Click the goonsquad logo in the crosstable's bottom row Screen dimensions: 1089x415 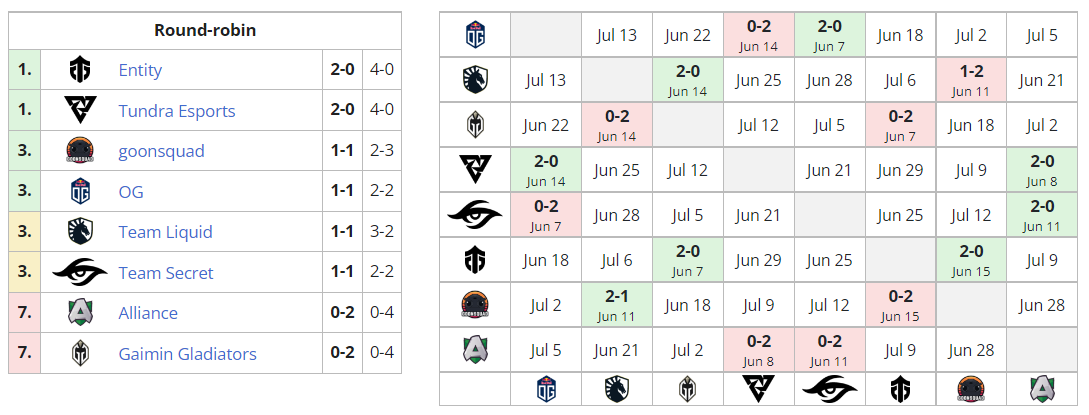click(x=971, y=389)
